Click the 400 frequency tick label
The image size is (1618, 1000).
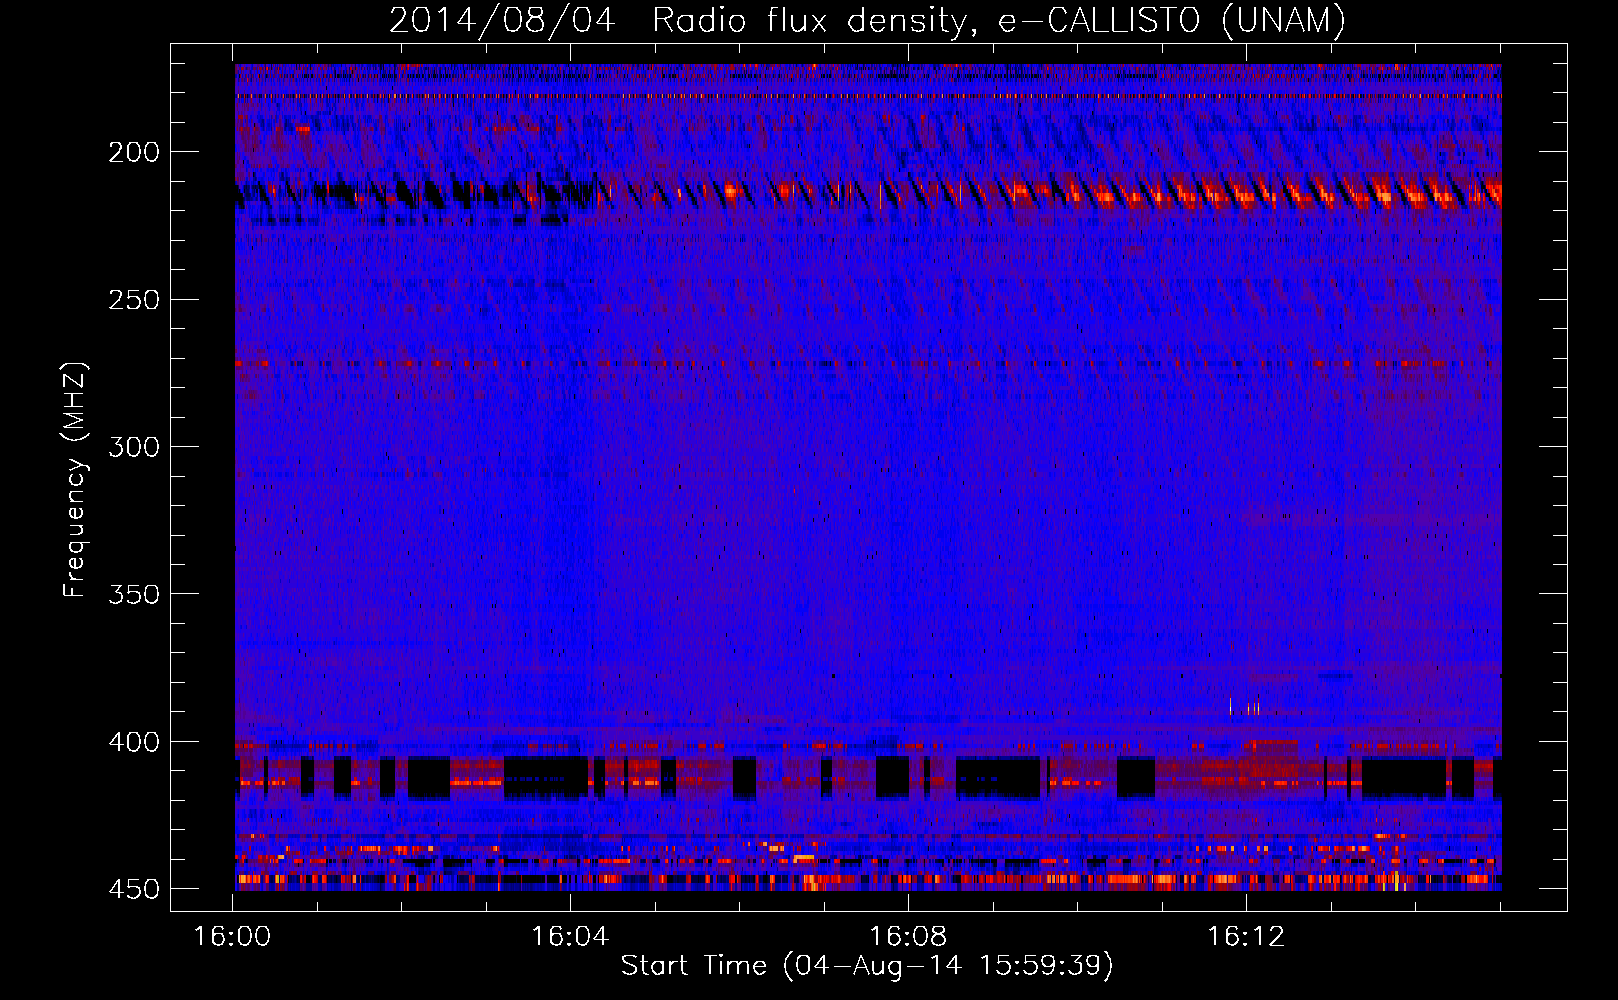tap(134, 742)
